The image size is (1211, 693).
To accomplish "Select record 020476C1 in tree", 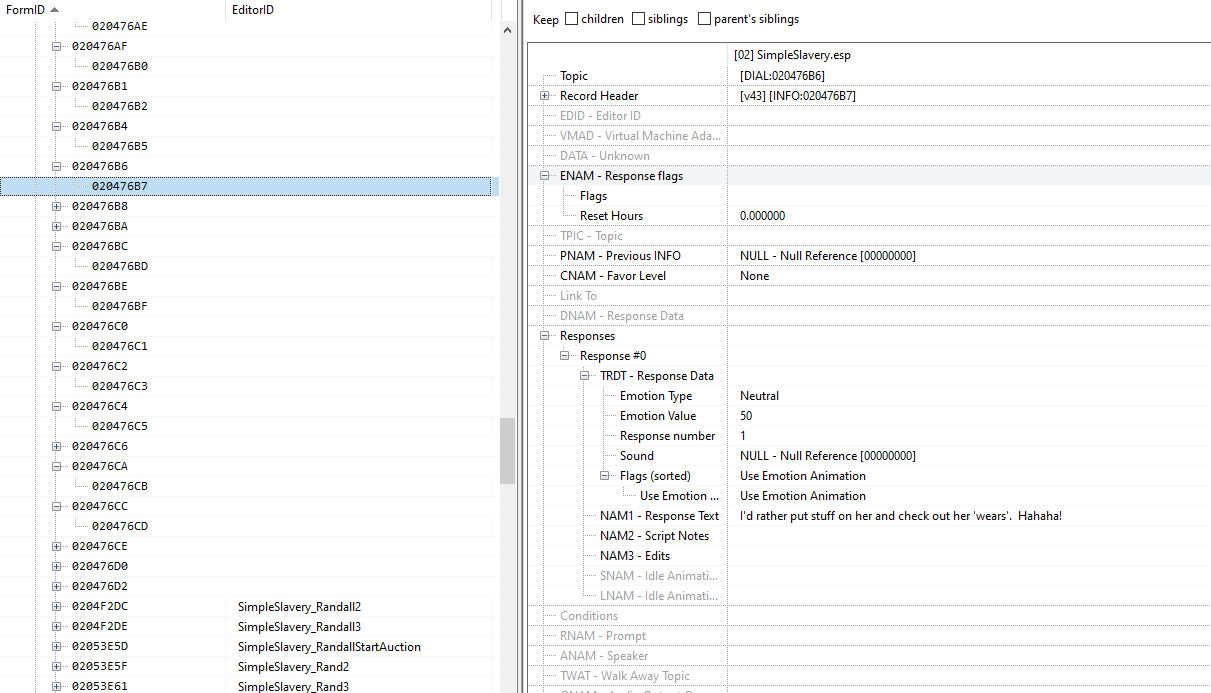I will coord(120,346).
